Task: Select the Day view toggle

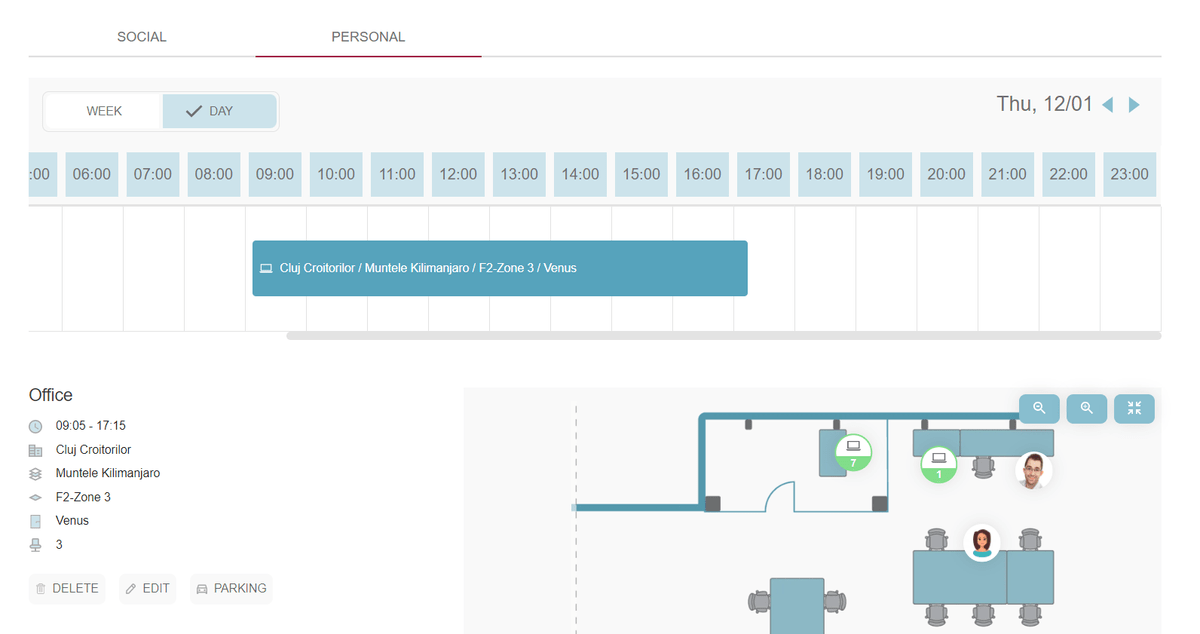Action: click(x=219, y=111)
